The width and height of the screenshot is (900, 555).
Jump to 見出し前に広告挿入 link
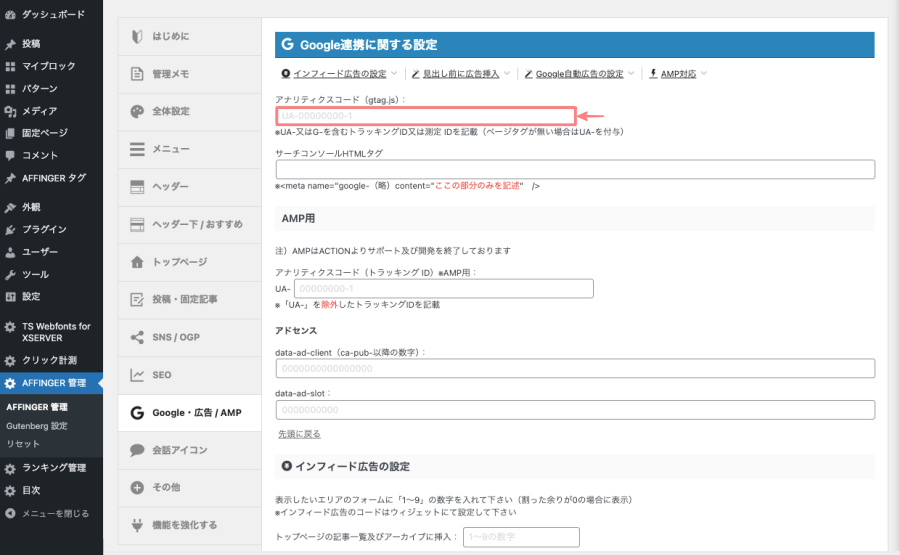tap(461, 73)
